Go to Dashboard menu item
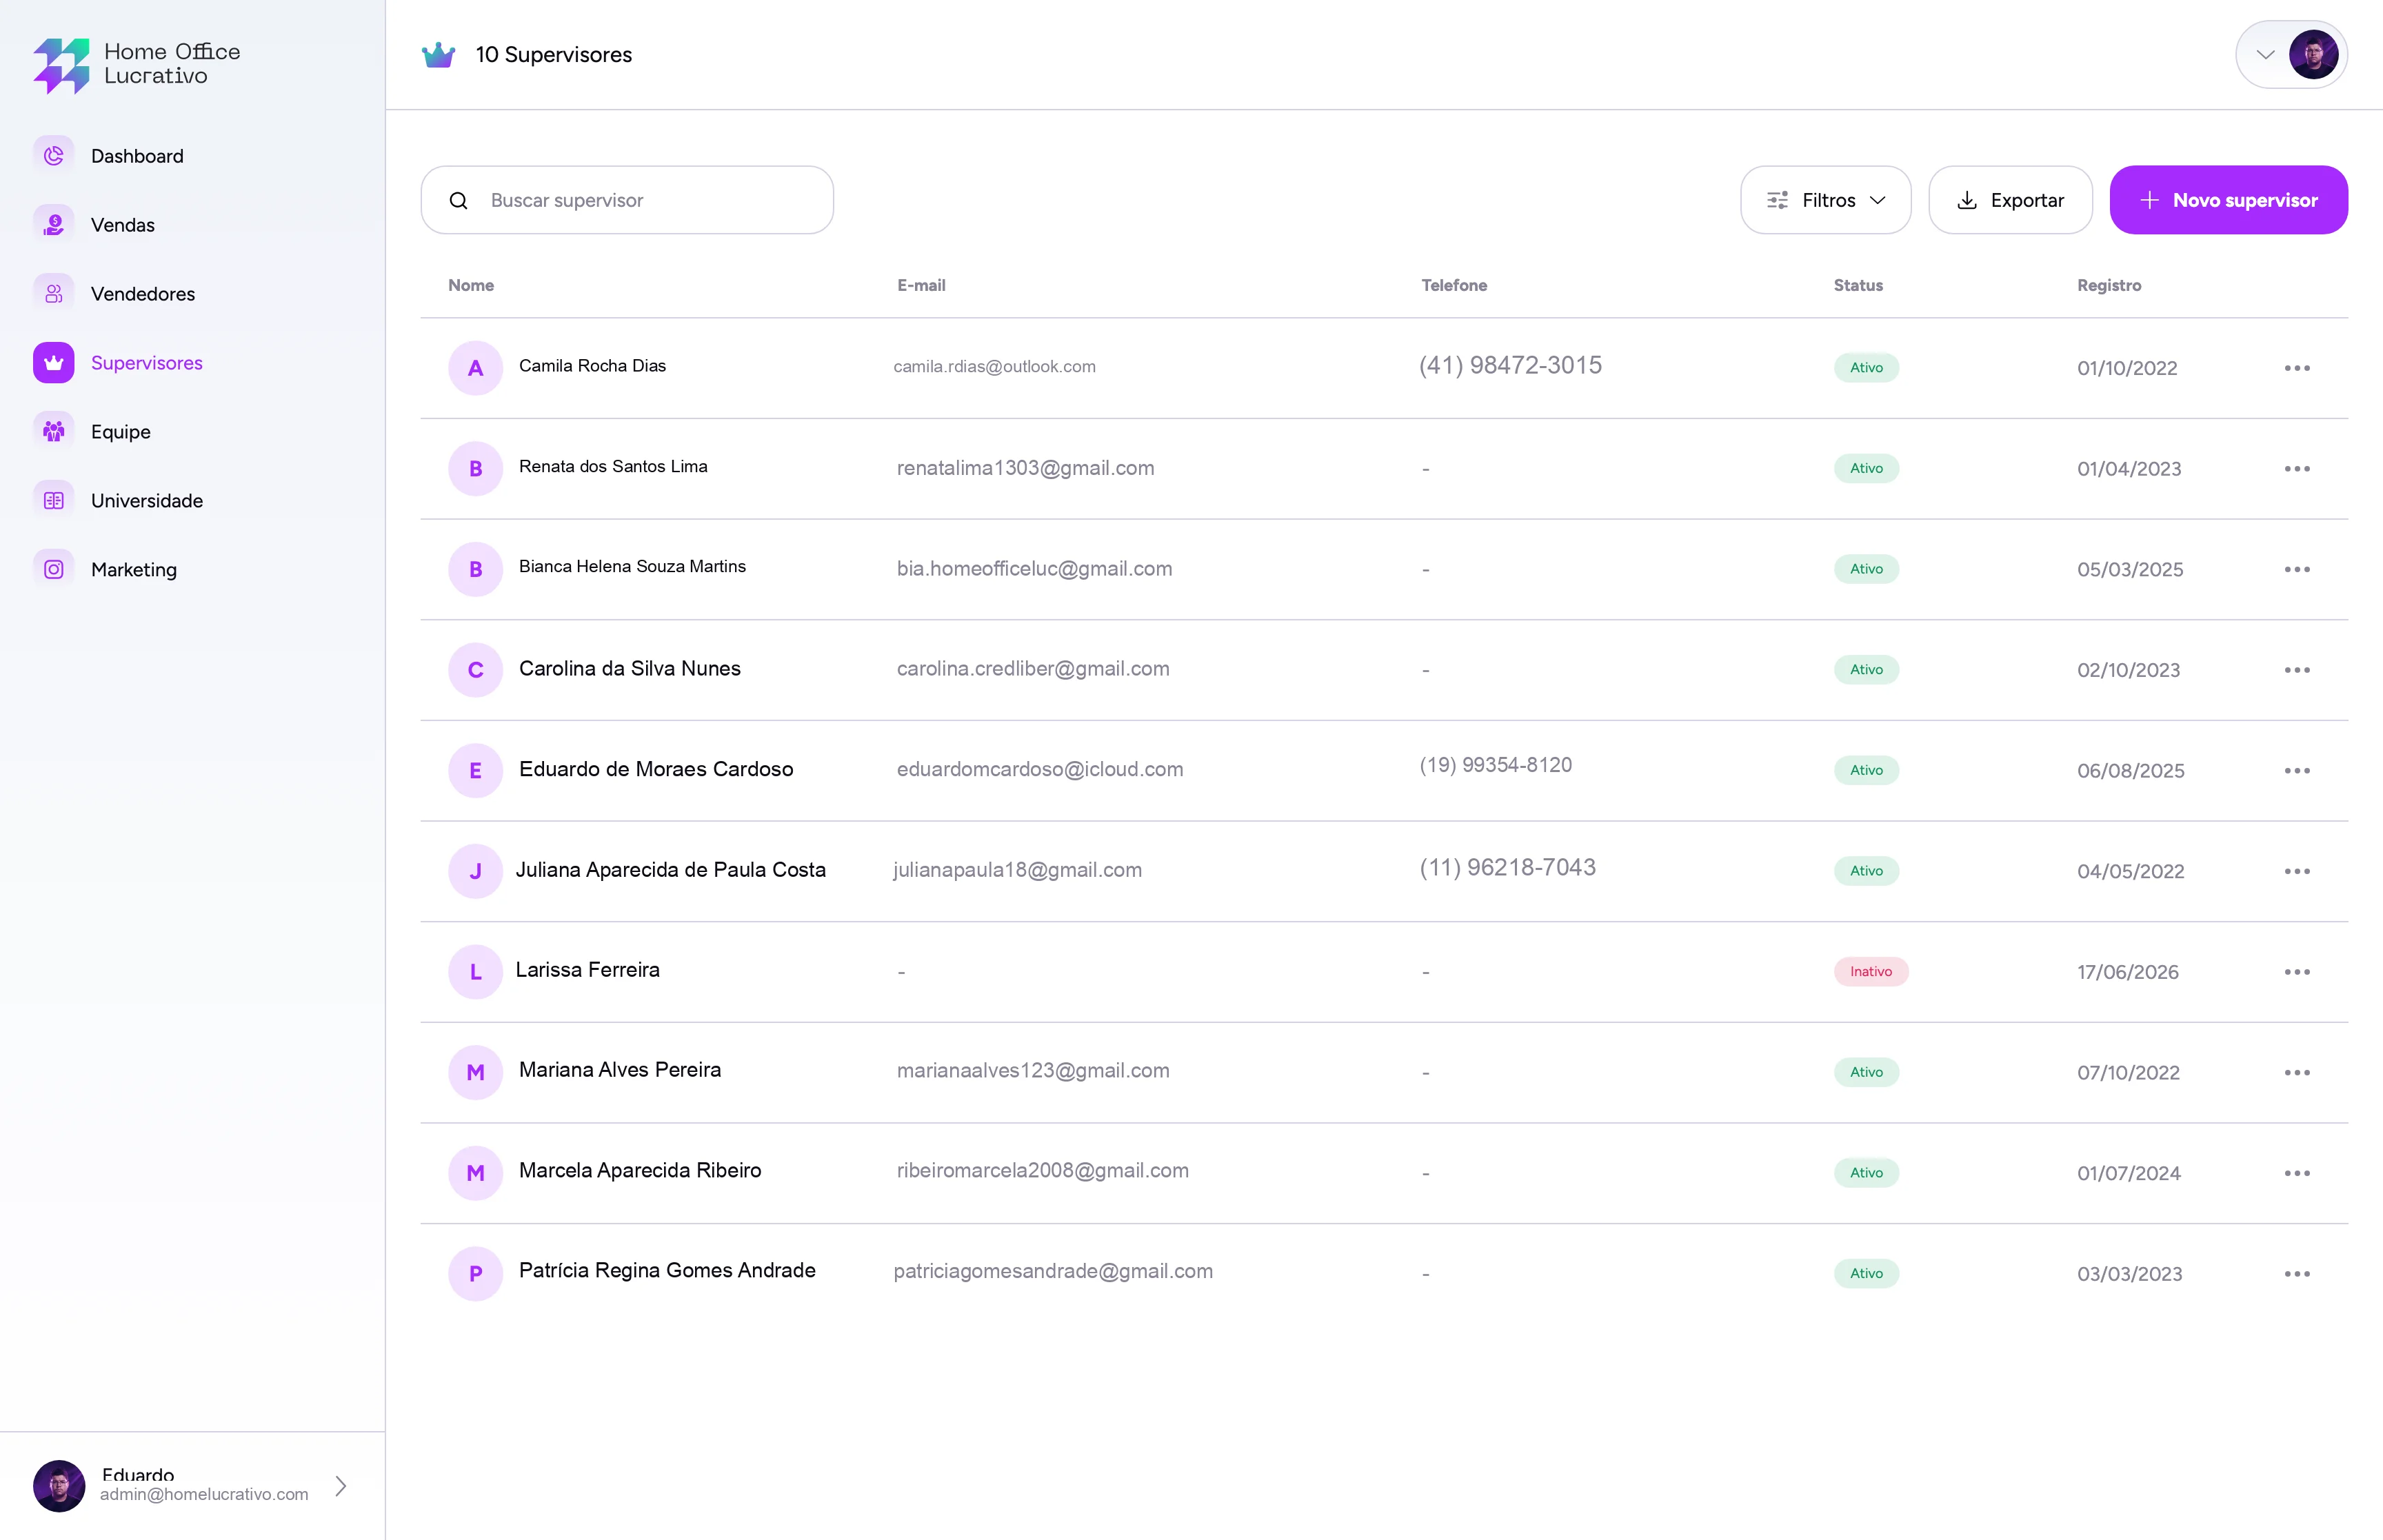This screenshot has width=2383, height=1540. [137, 156]
